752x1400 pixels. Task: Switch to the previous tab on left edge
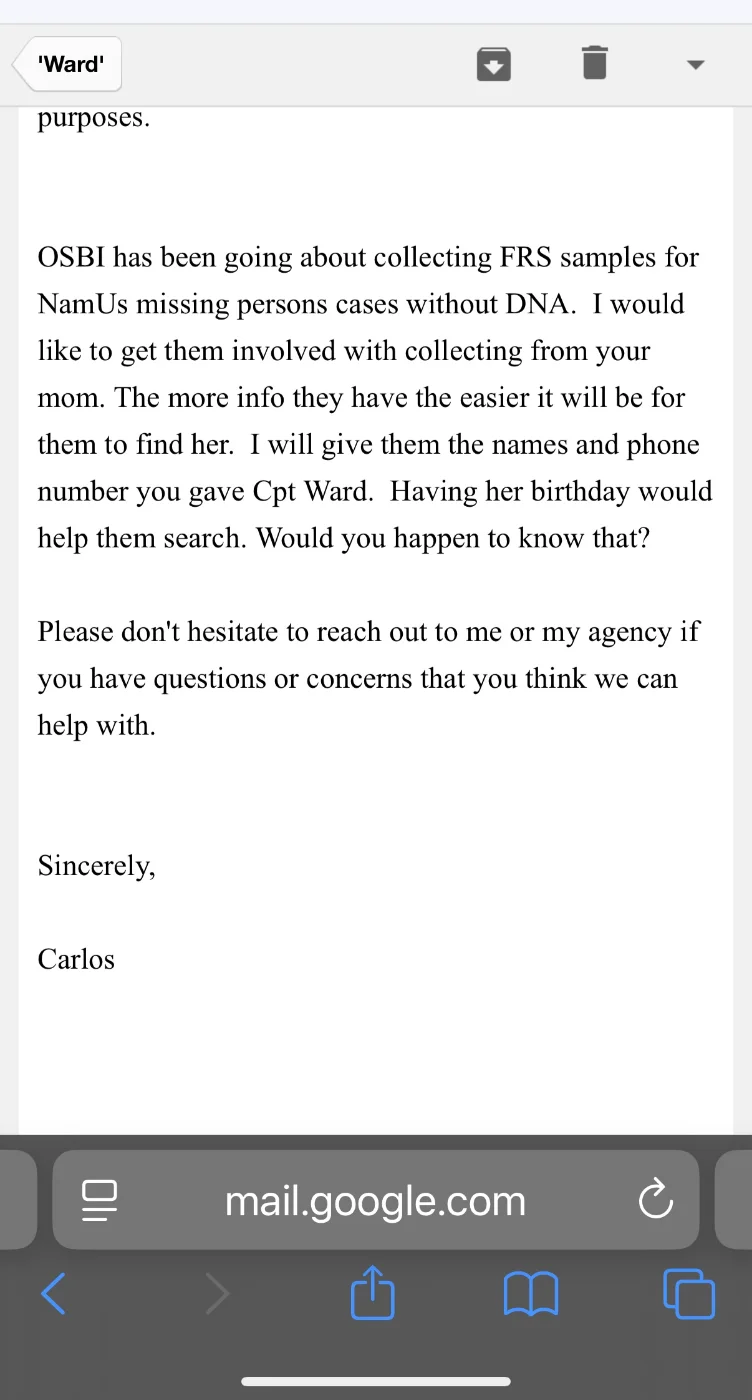(16, 1200)
